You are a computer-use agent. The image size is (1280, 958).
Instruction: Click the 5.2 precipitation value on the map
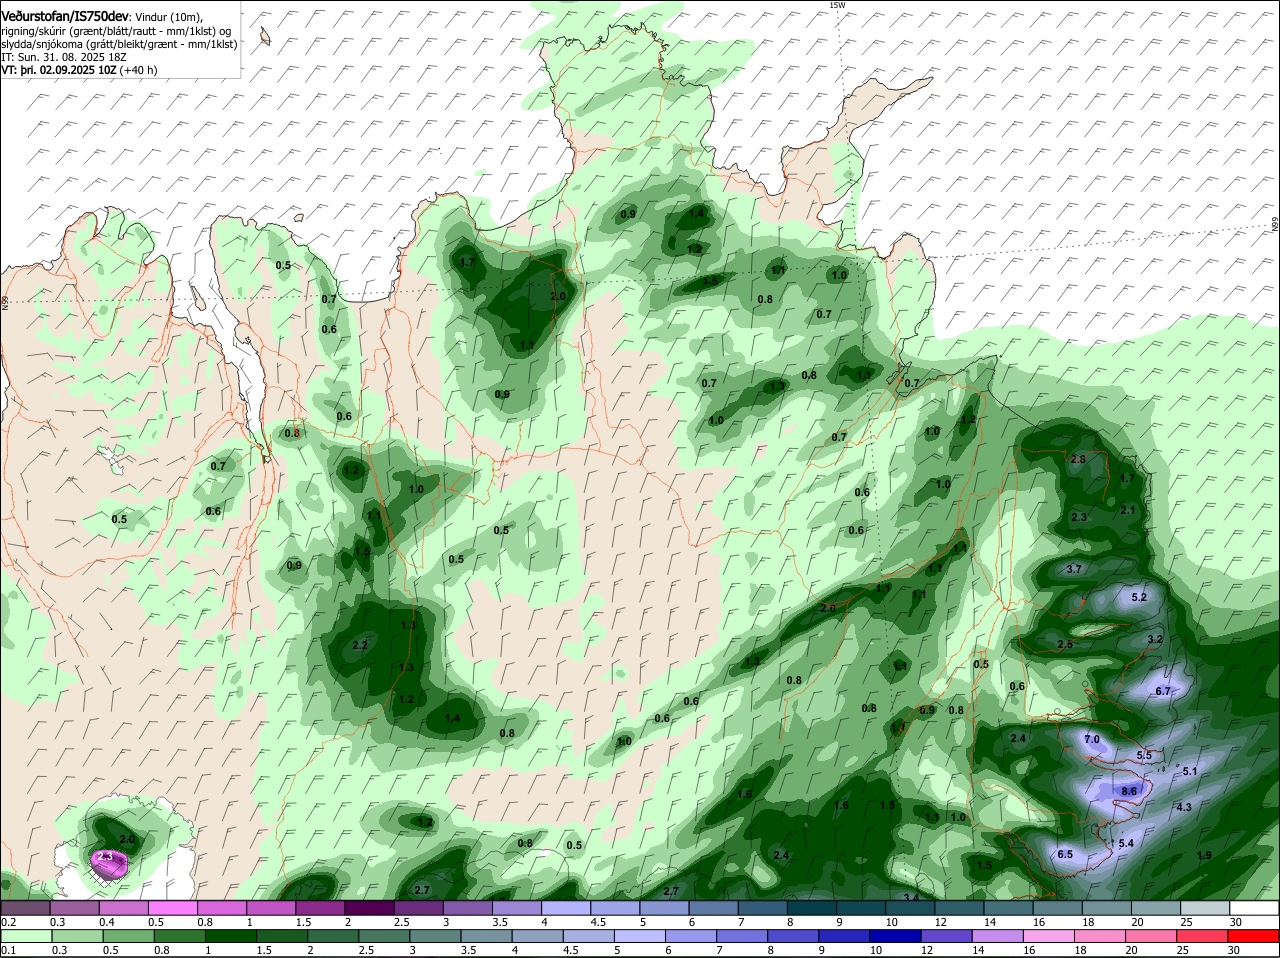tap(1138, 597)
